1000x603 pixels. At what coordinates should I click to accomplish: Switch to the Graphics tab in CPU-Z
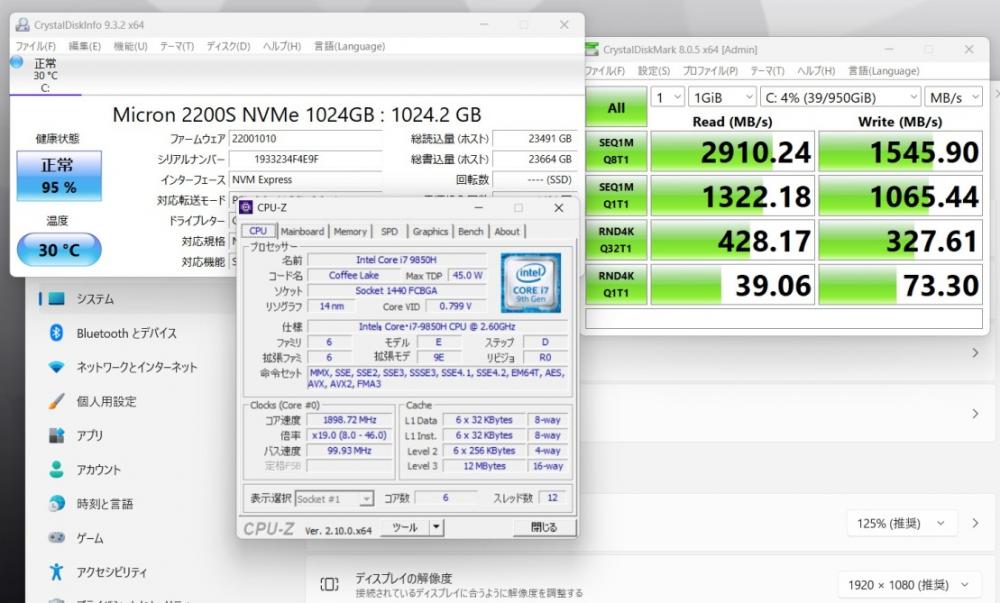(430, 231)
